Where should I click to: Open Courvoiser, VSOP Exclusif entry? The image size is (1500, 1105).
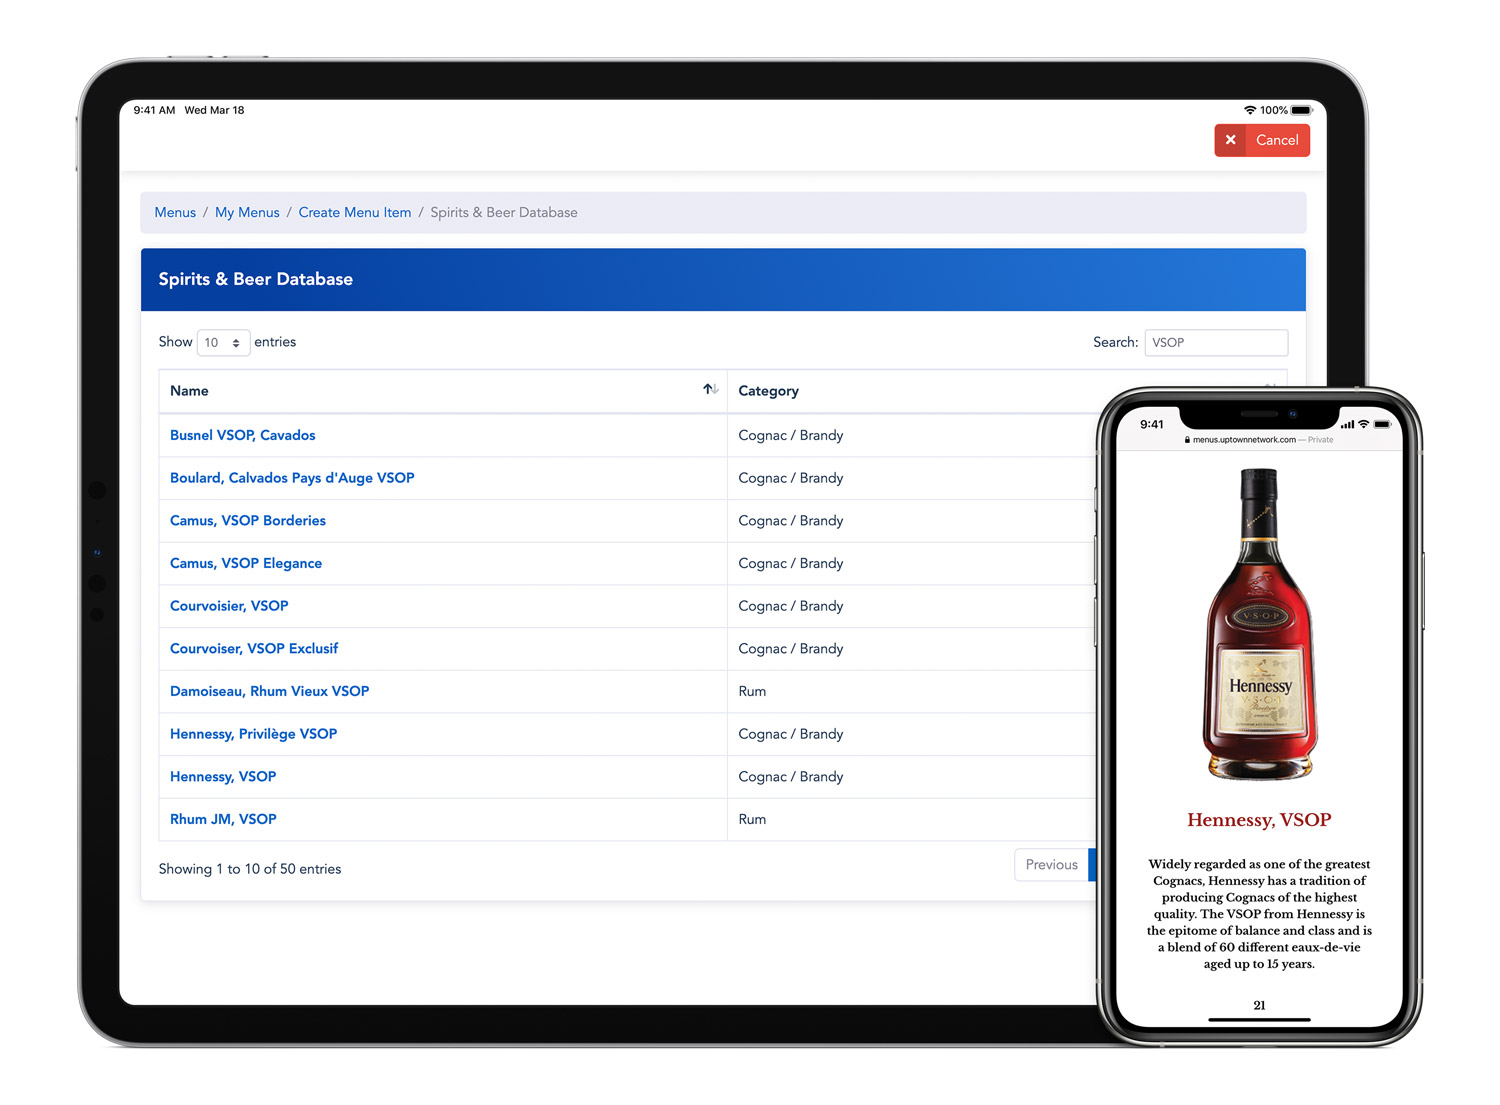(254, 649)
